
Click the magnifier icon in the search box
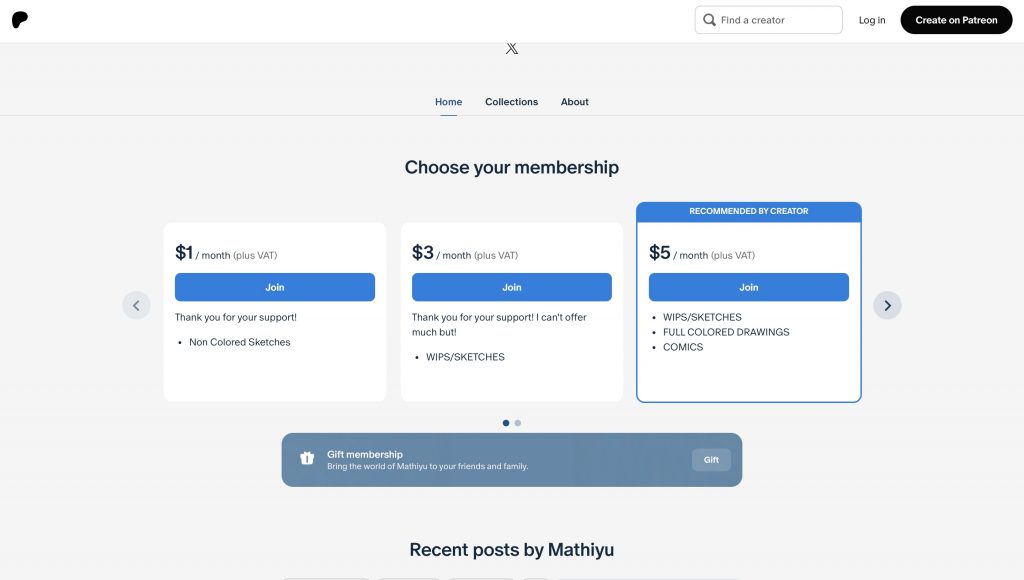point(709,20)
